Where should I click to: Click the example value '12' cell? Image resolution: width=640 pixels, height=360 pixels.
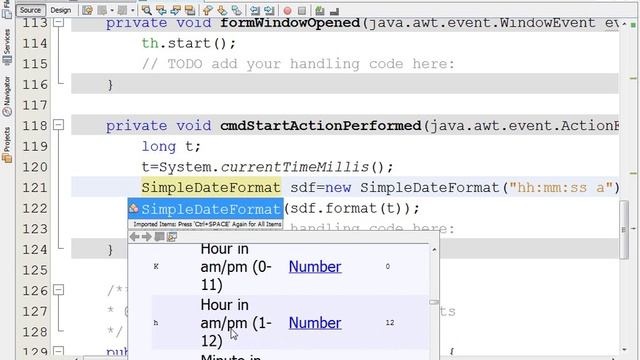[390, 322]
